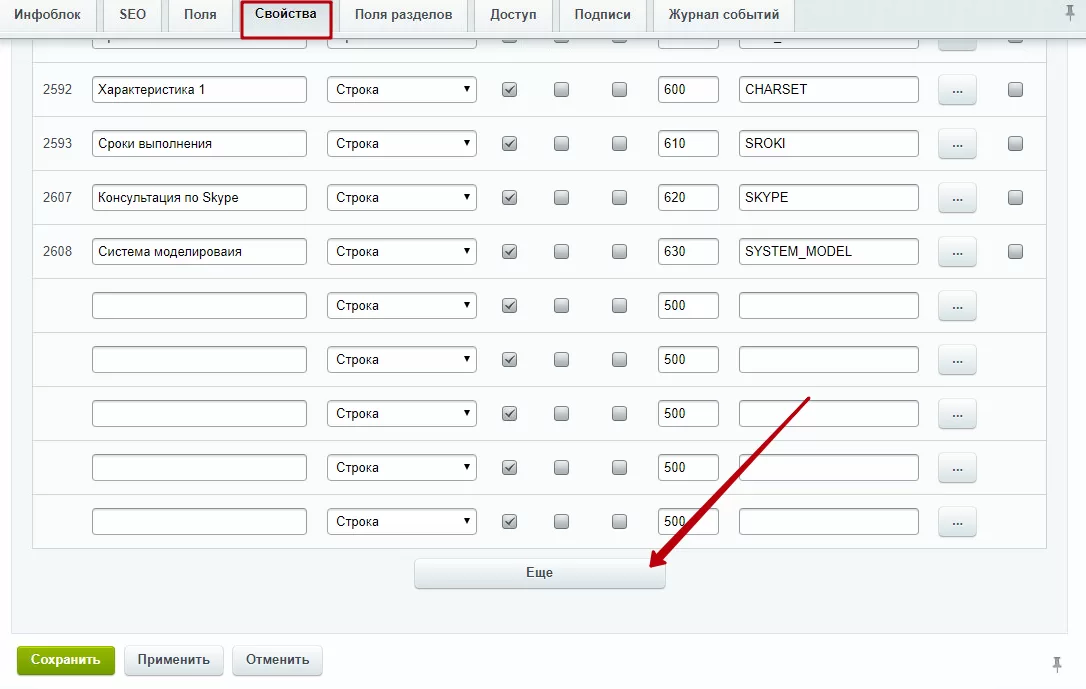Viewport: 1086px width, 689px height.
Task: Open the Журнал событий tab
Action: 724,15
